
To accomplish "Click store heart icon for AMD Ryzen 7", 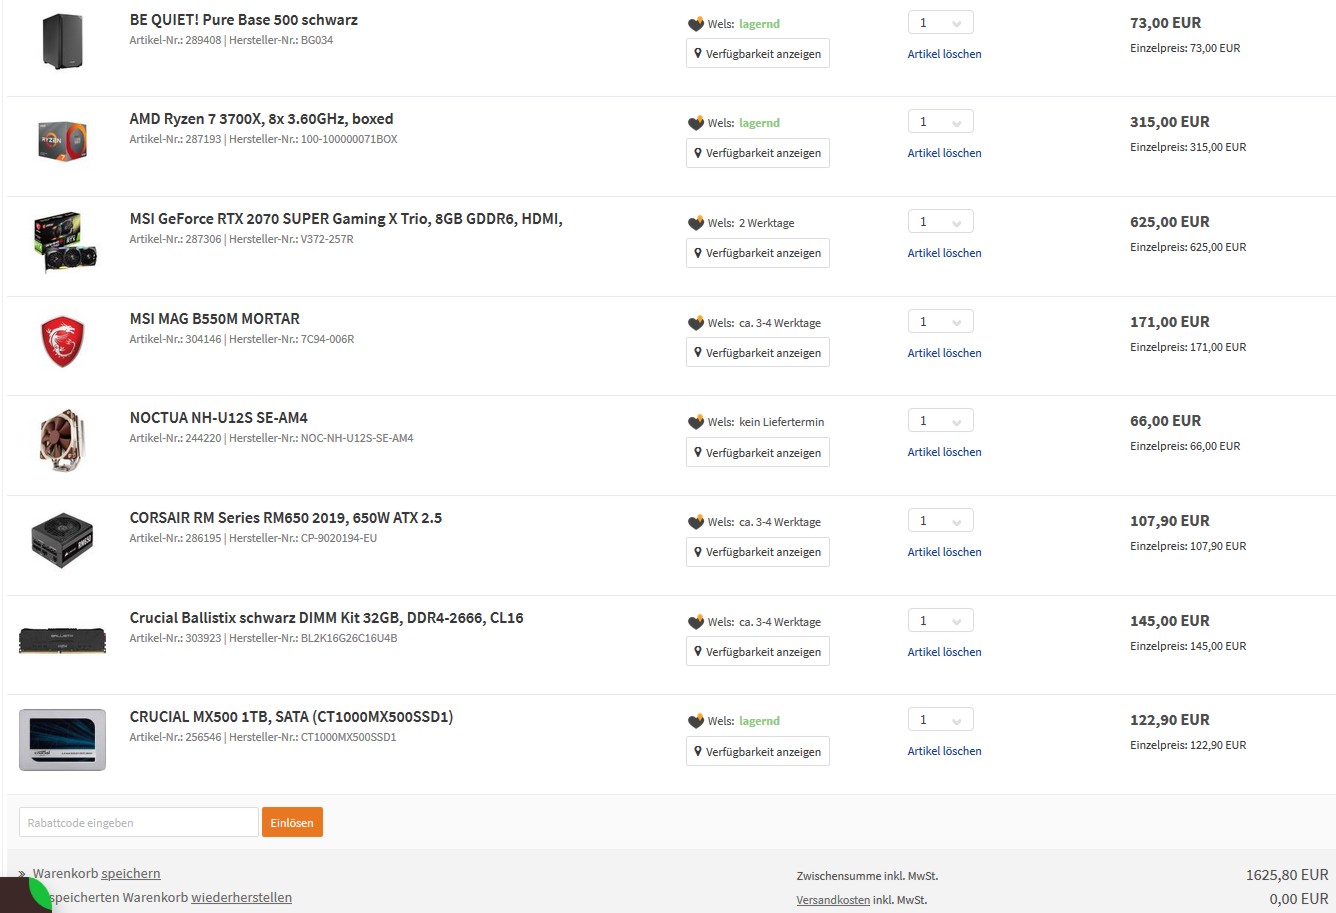I will pyautogui.click(x=696, y=123).
